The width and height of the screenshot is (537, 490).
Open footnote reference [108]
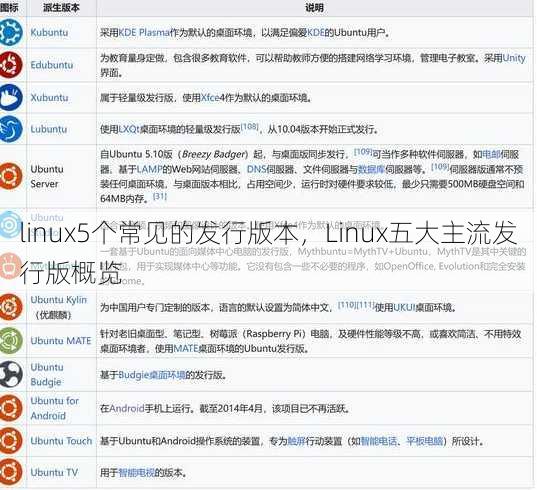pos(249,126)
